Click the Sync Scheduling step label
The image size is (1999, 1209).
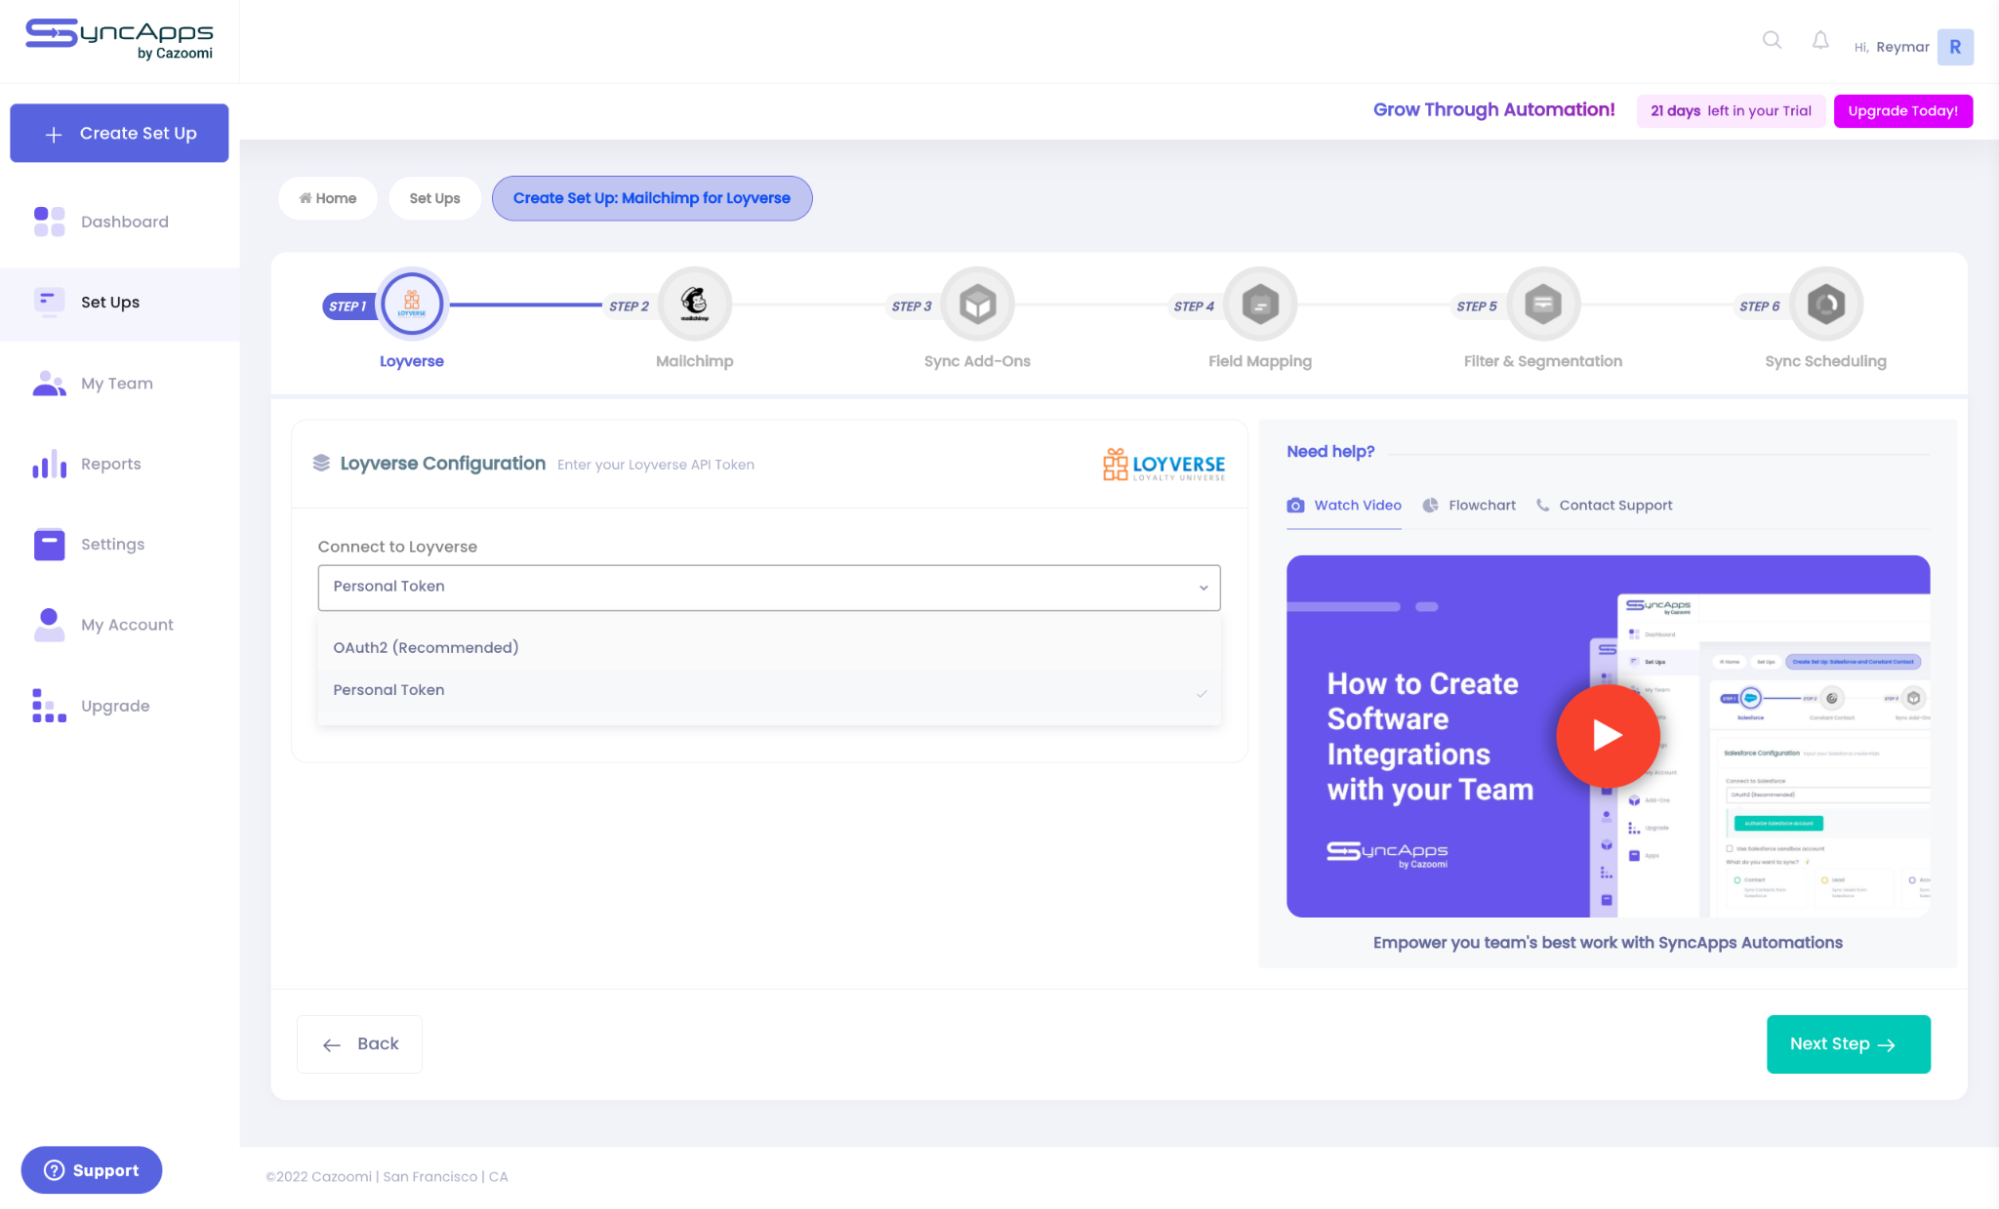[x=1825, y=361]
